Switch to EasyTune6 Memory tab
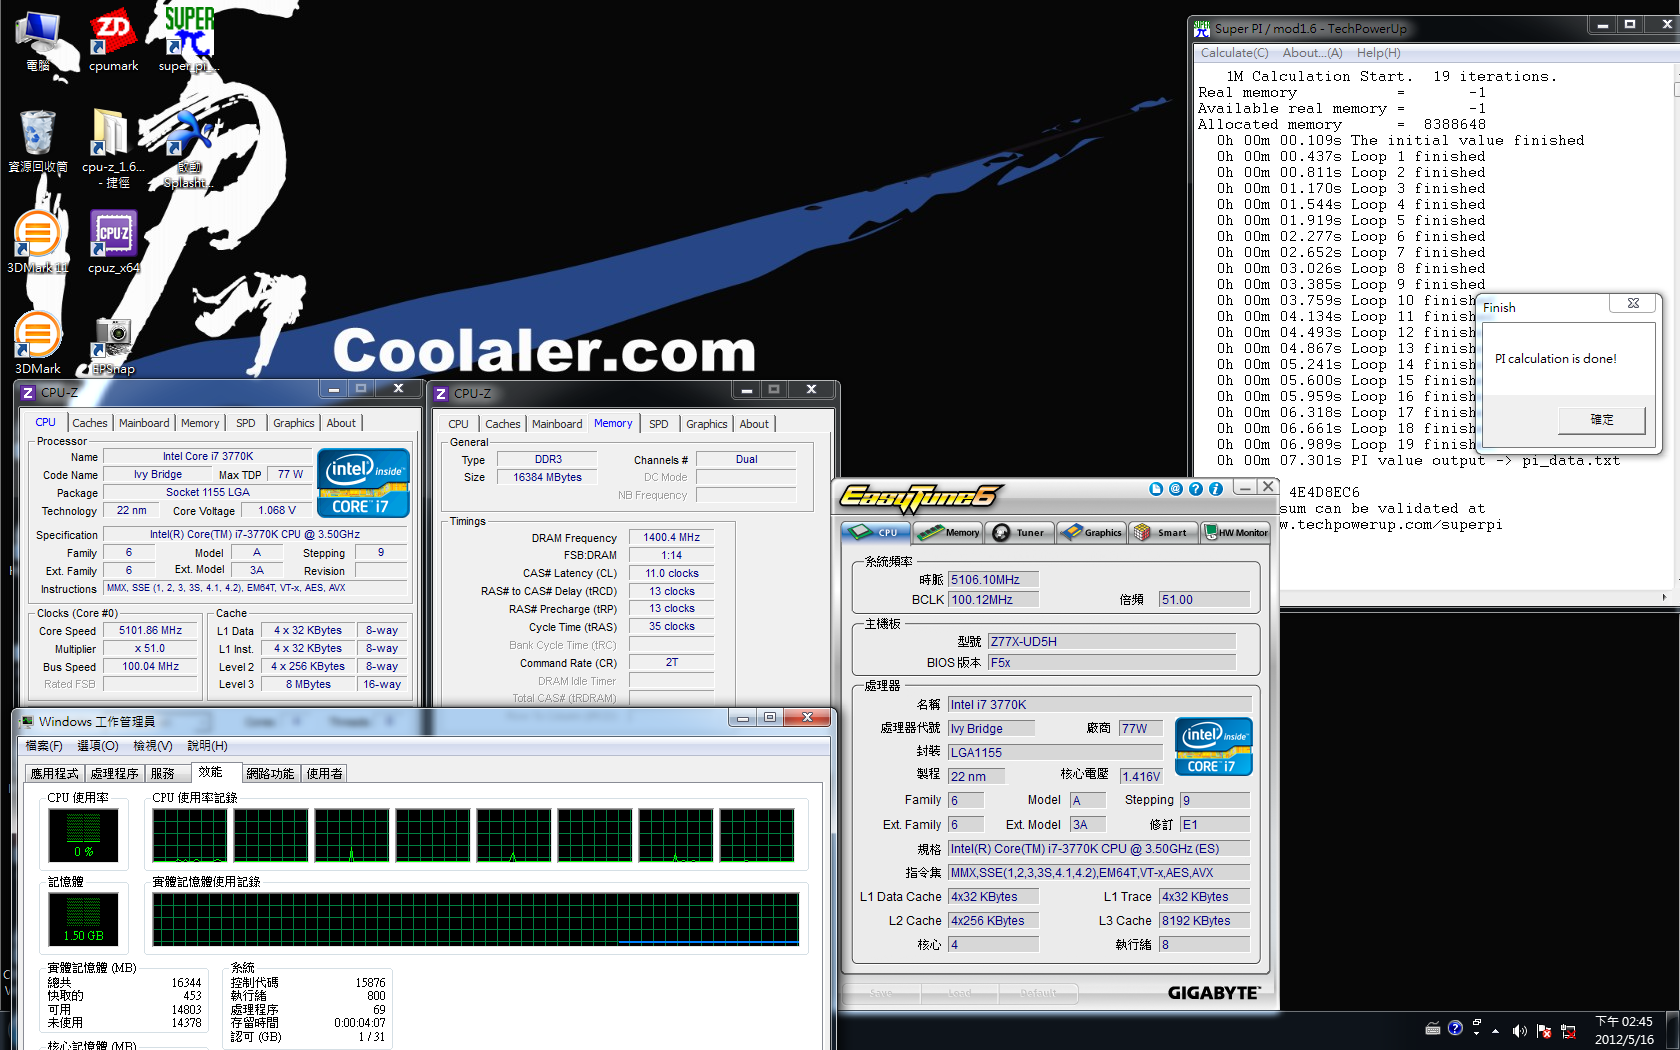The width and height of the screenshot is (1680, 1050). pyautogui.click(x=949, y=532)
